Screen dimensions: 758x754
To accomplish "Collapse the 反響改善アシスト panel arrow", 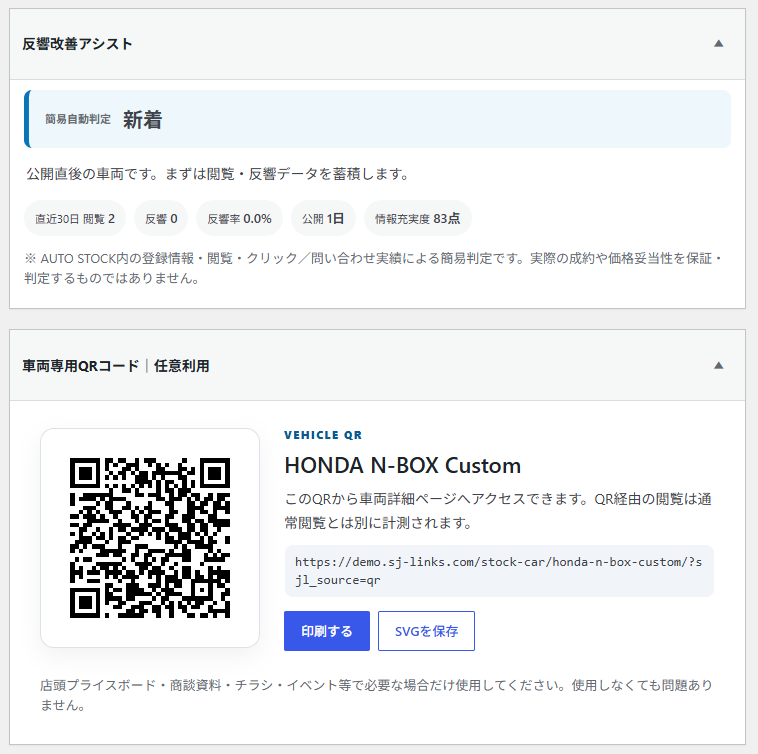I will [718, 44].
